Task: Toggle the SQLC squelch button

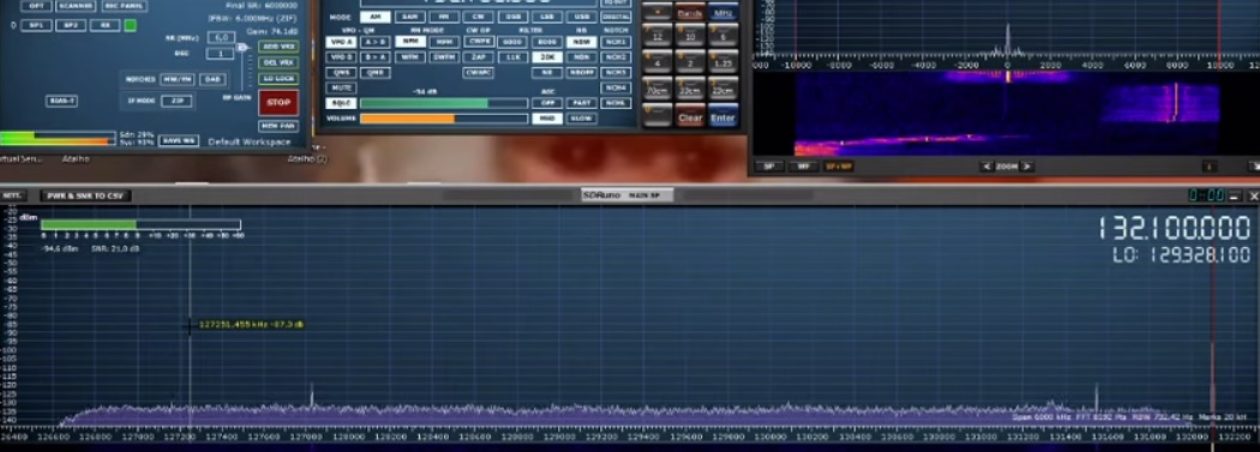Action: click(342, 103)
